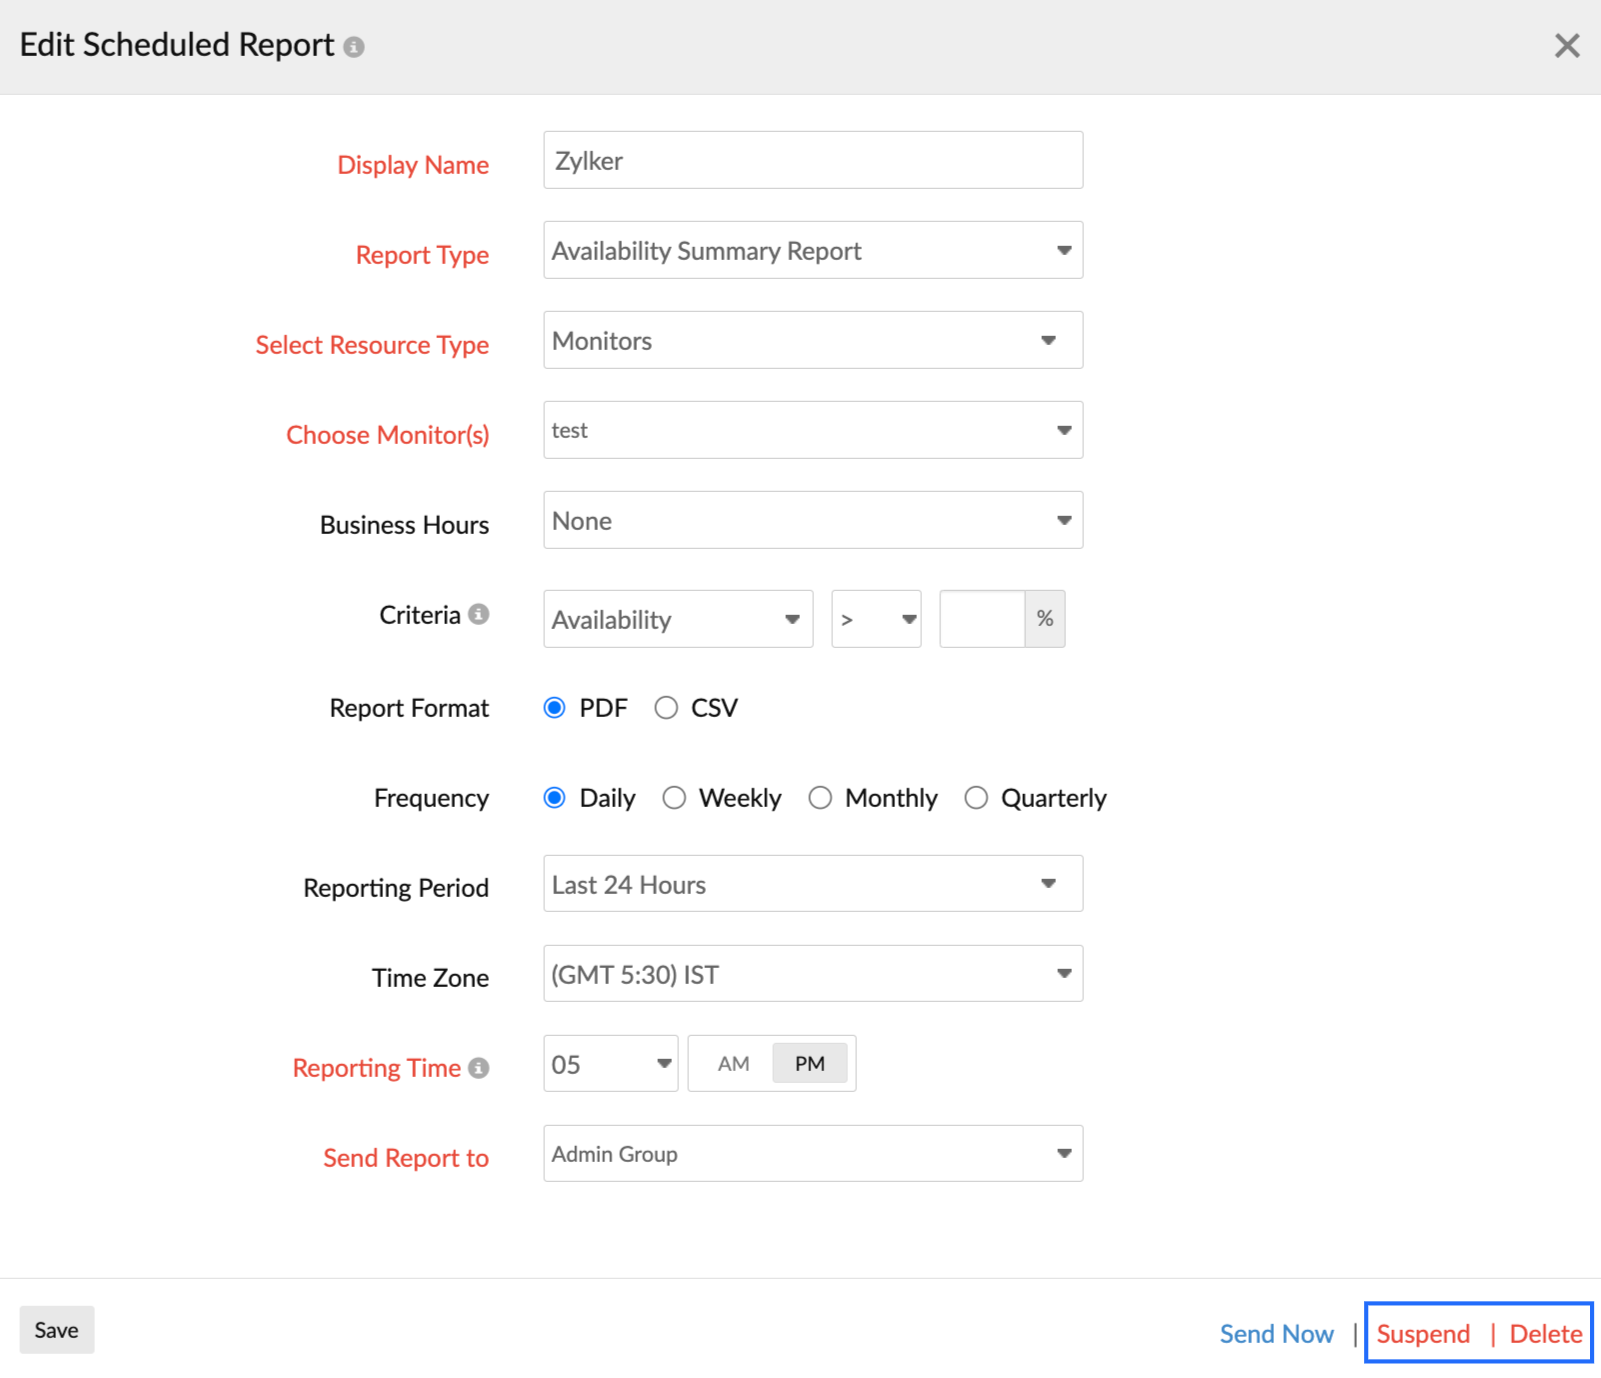Choose CSV as the report format
Viewport: 1601px width, 1378px height.
(666, 707)
